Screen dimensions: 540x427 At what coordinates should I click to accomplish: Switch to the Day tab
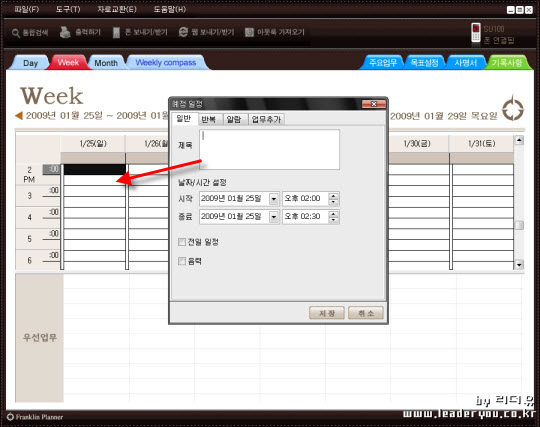click(31, 63)
